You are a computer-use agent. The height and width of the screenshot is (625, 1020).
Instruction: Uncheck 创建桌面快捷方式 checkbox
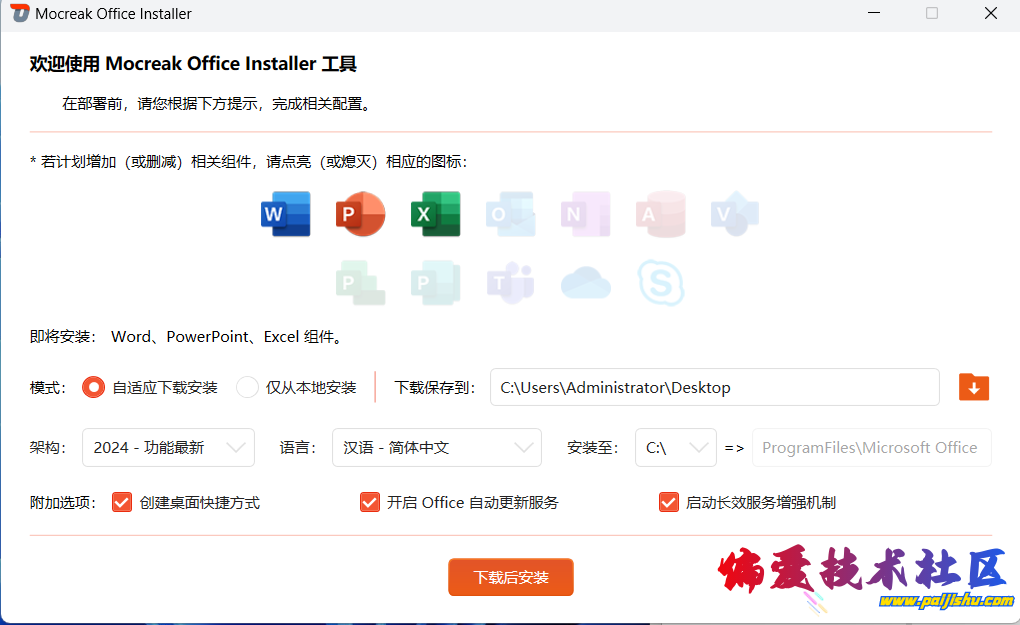[122, 502]
